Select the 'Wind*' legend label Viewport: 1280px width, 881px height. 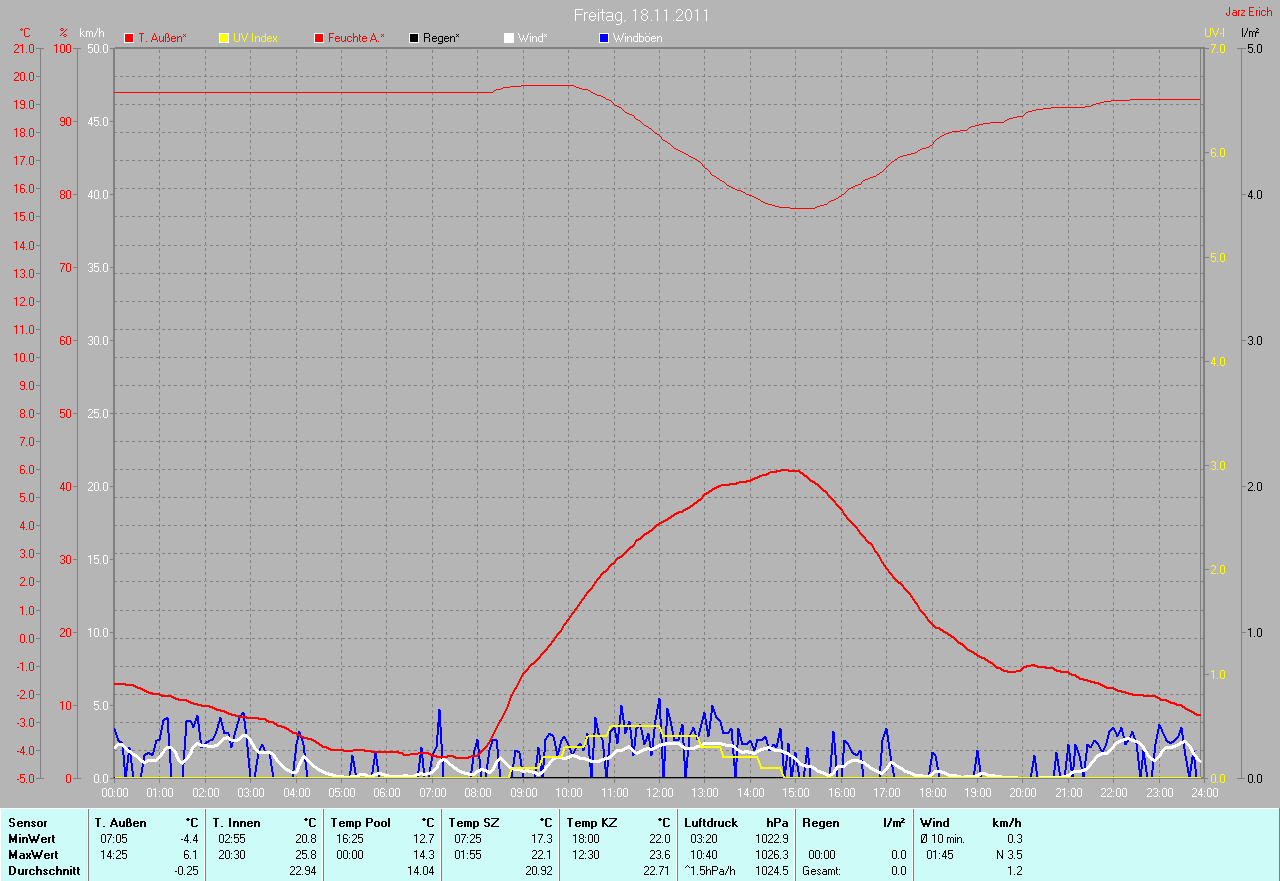(x=532, y=38)
